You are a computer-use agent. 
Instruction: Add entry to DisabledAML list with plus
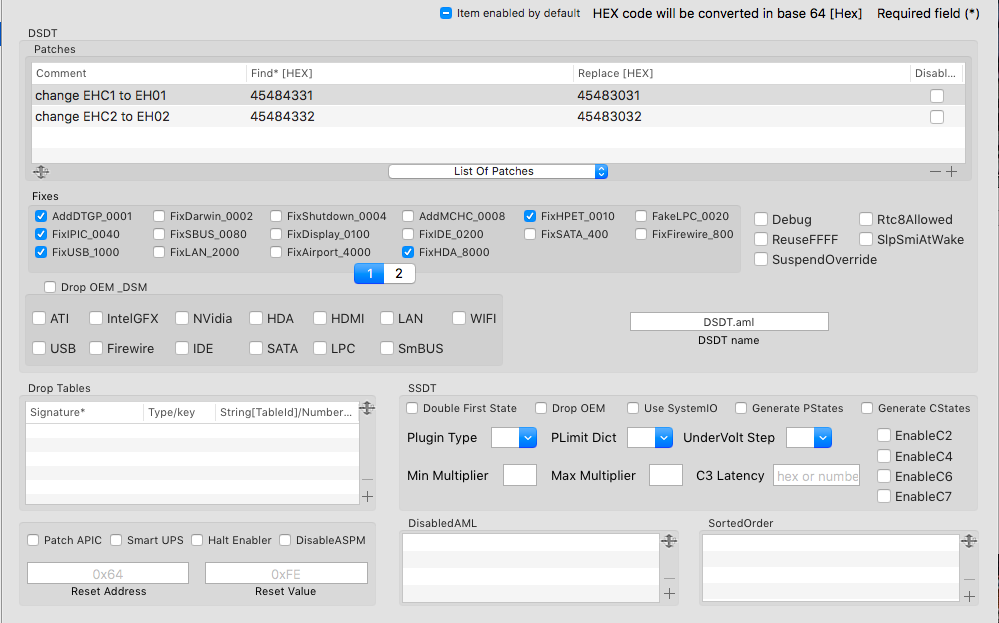(x=669, y=594)
